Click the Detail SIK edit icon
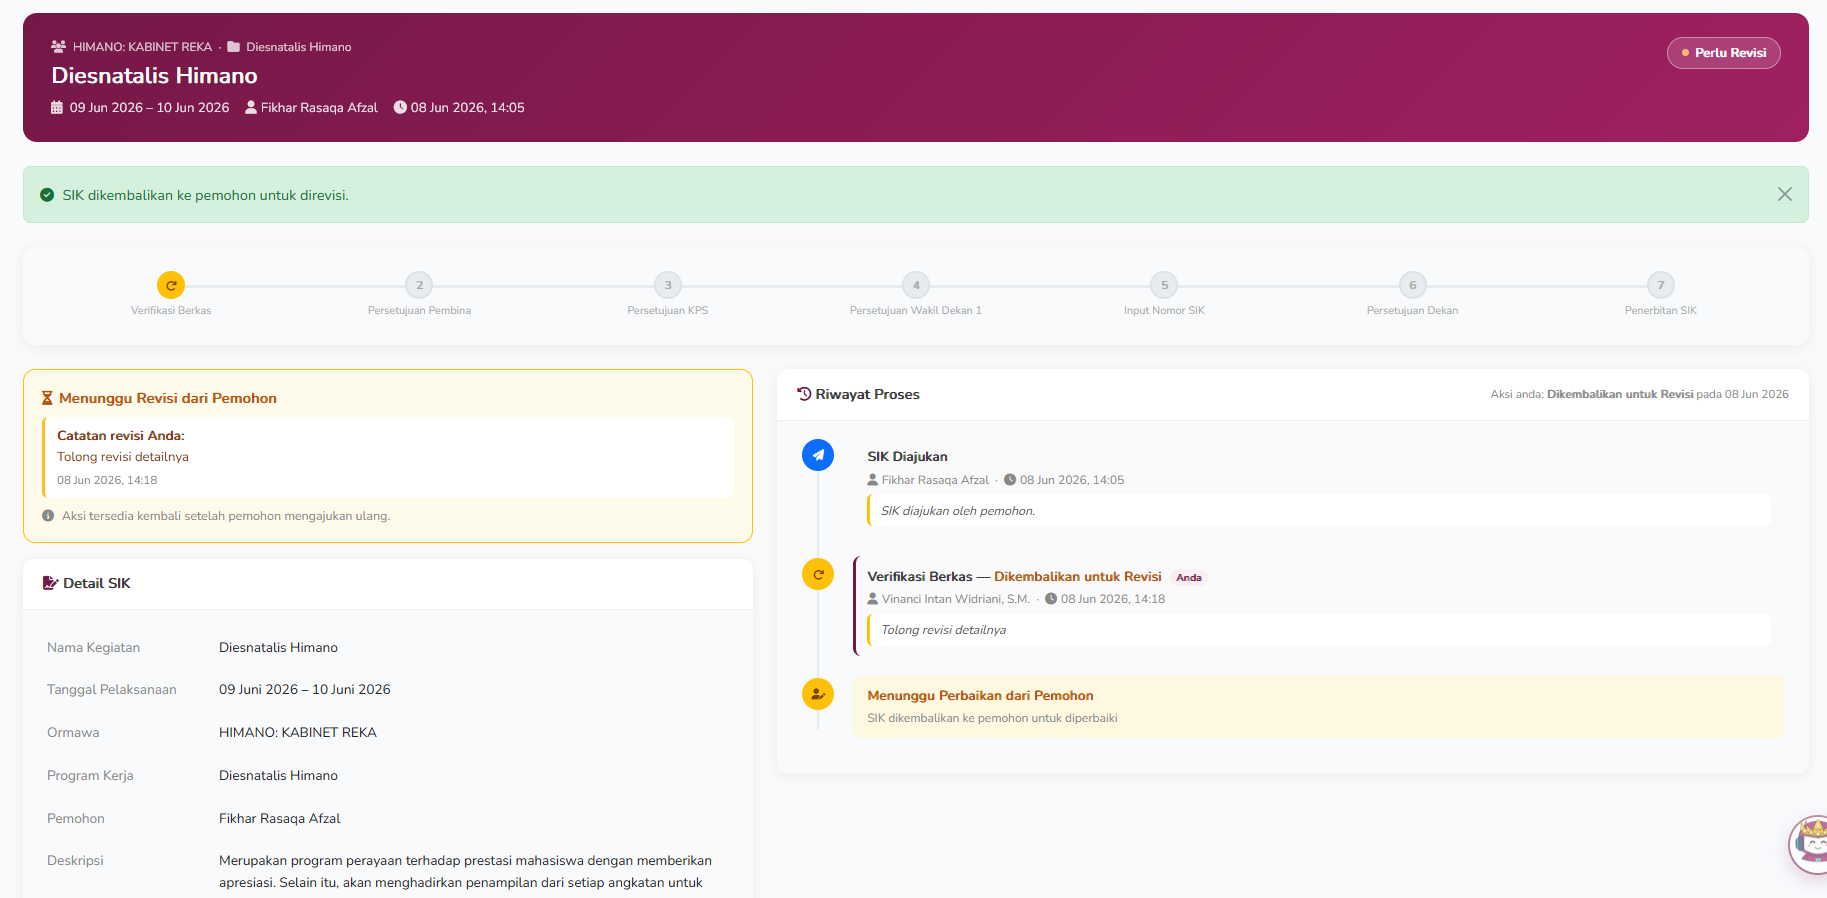This screenshot has height=898, width=1827. [50, 583]
